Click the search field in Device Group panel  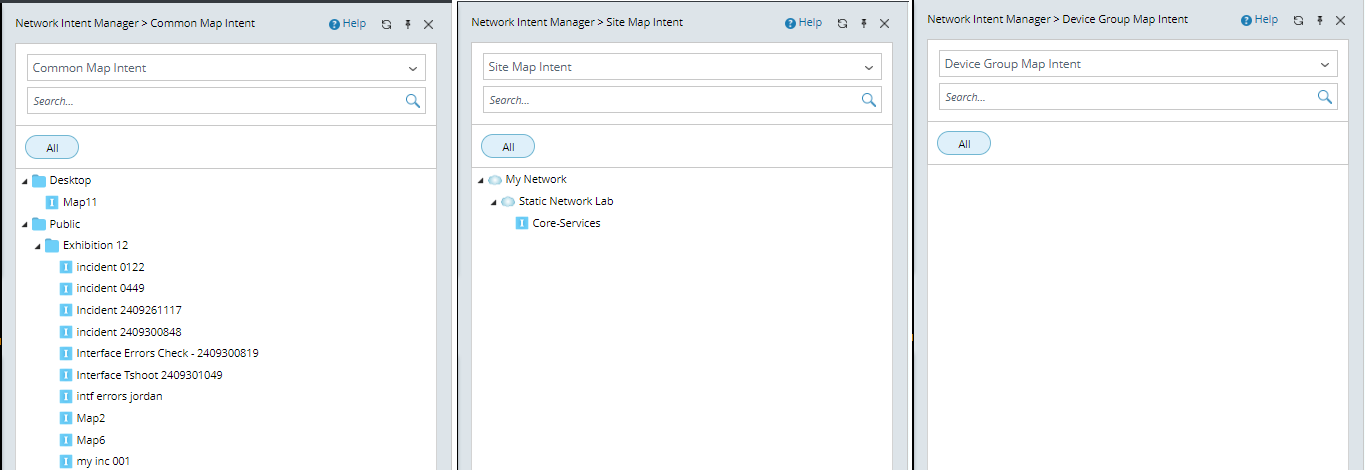1125,97
